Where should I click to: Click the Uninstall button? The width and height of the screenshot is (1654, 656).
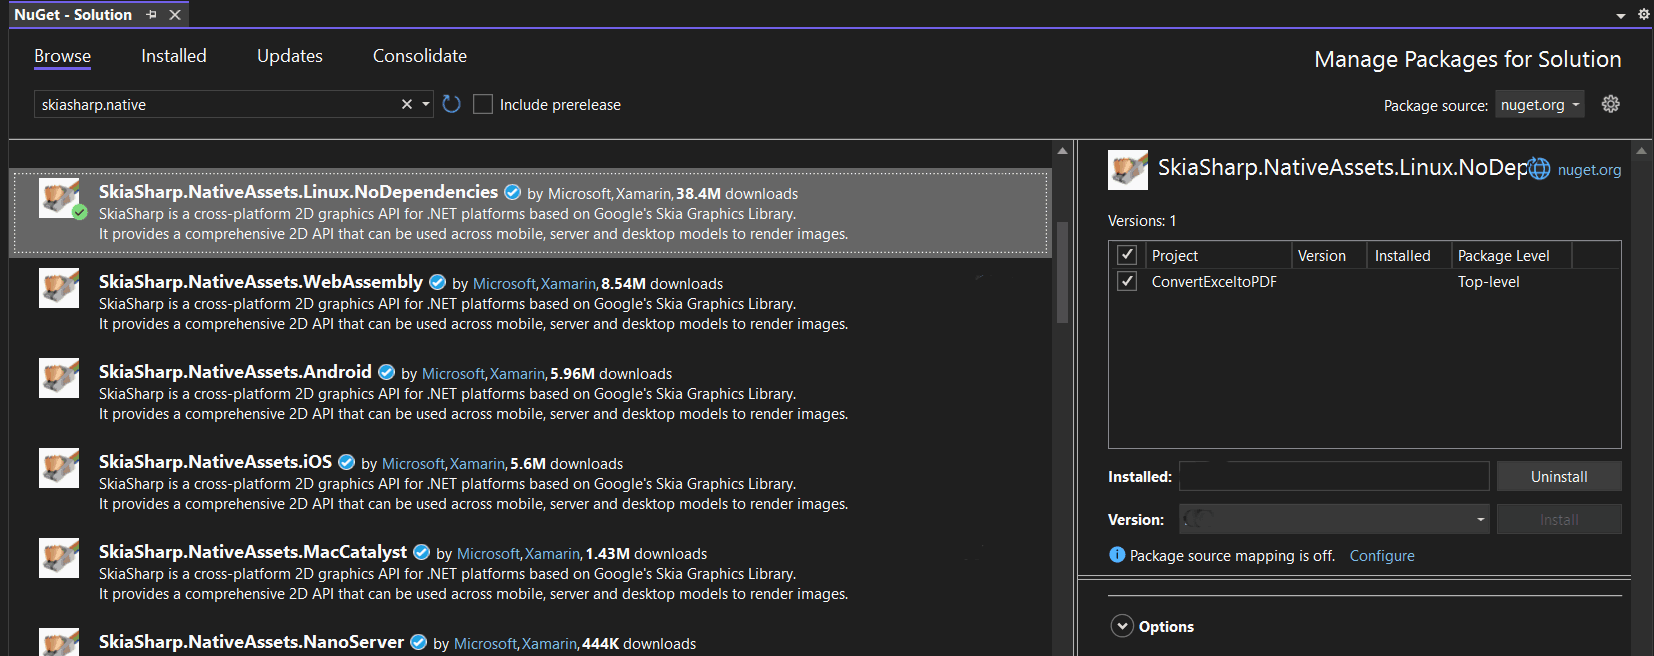1559,476
